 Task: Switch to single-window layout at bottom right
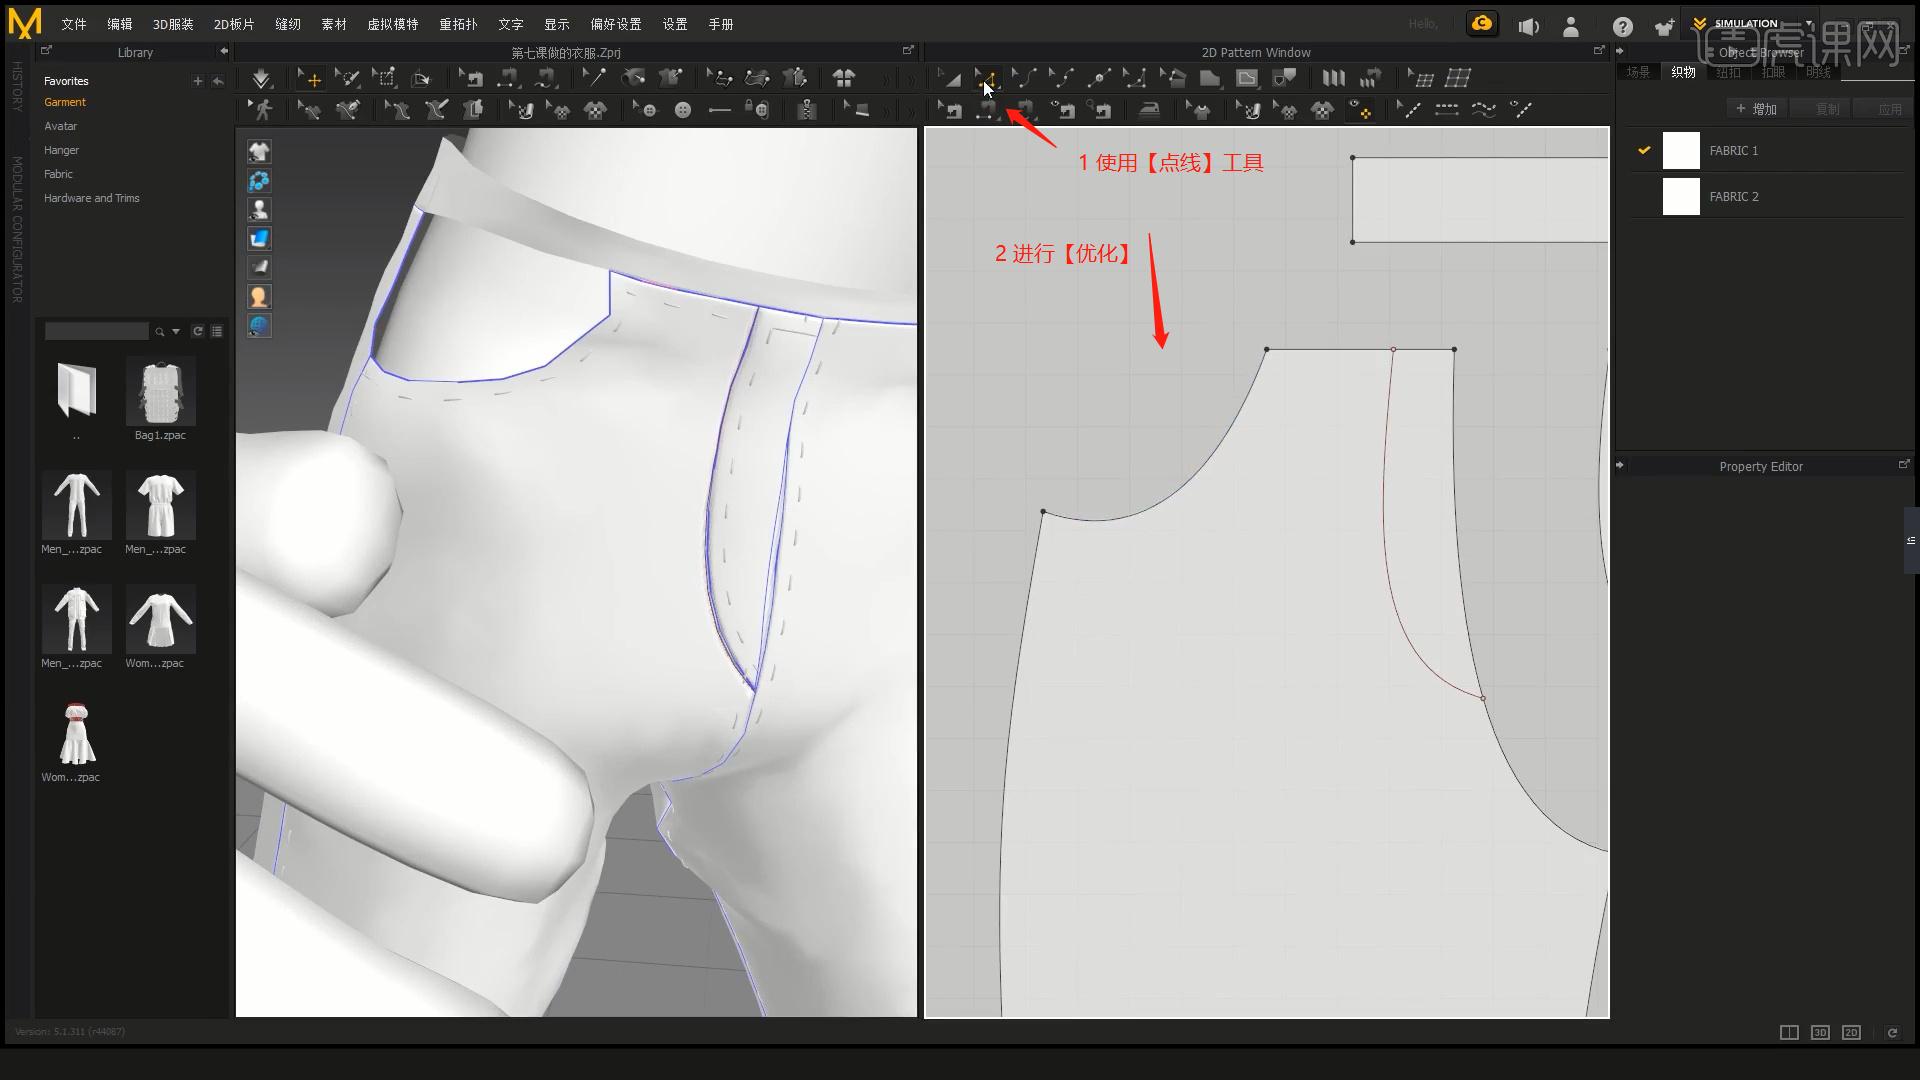click(x=1789, y=1033)
